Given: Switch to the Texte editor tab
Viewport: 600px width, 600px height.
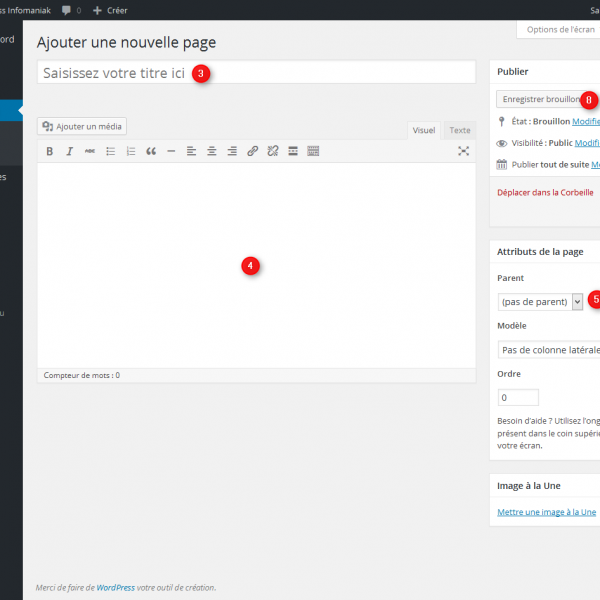Looking at the screenshot, I should pyautogui.click(x=459, y=130).
